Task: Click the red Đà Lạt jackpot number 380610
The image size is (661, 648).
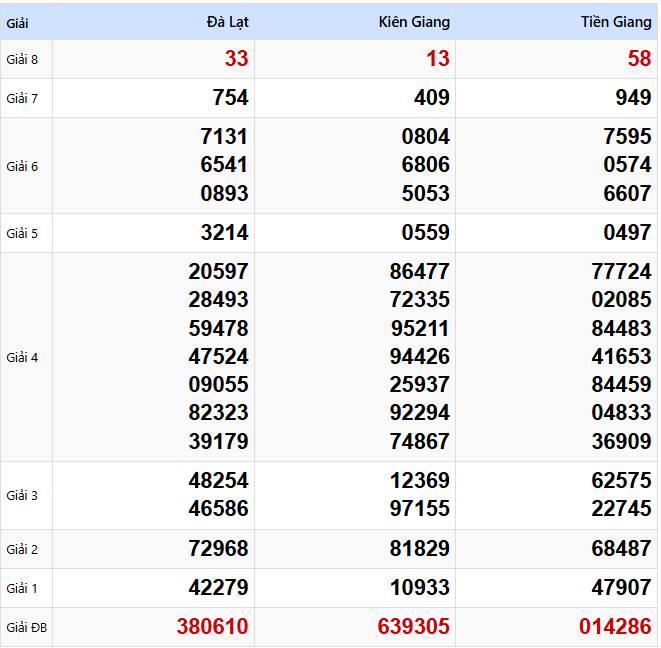Action: 212,627
